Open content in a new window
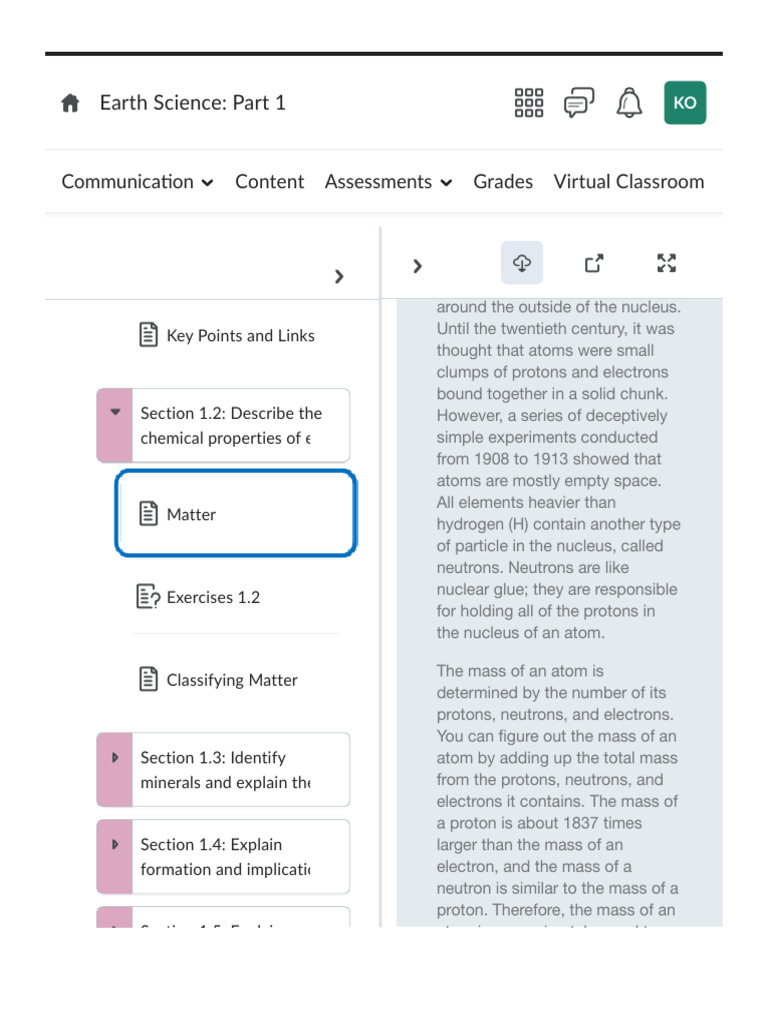 coord(594,263)
